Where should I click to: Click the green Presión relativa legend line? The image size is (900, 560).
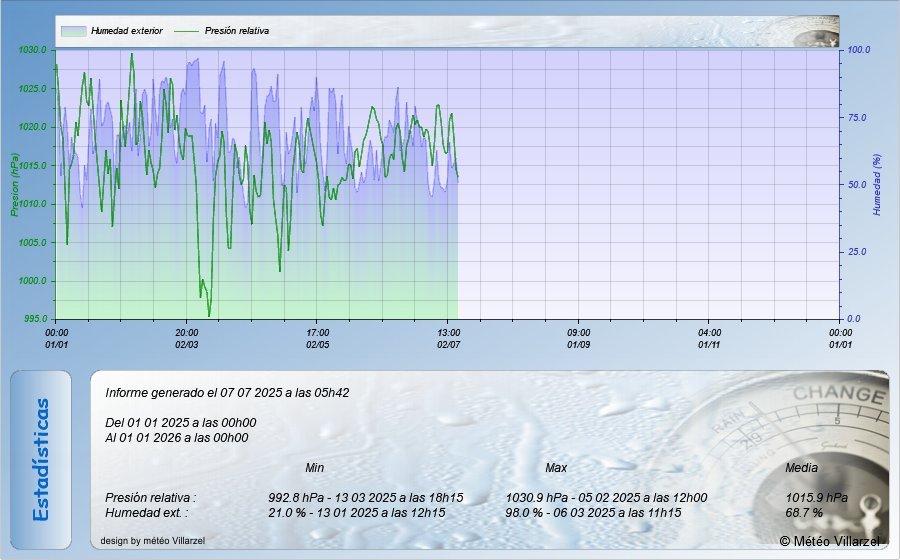187,31
